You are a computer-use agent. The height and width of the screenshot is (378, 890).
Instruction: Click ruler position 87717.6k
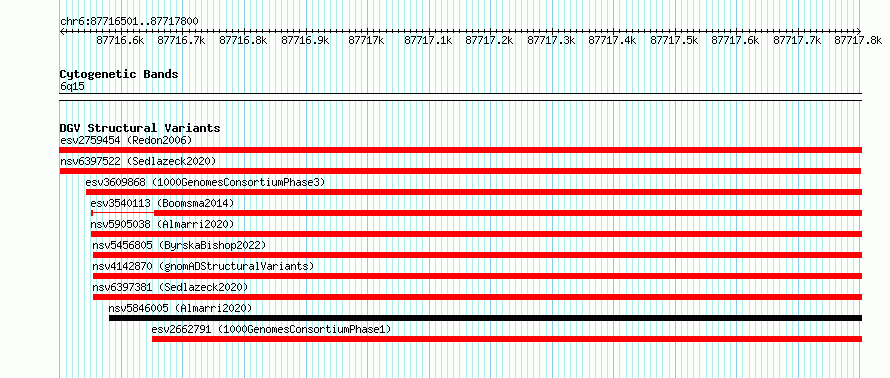(736, 40)
